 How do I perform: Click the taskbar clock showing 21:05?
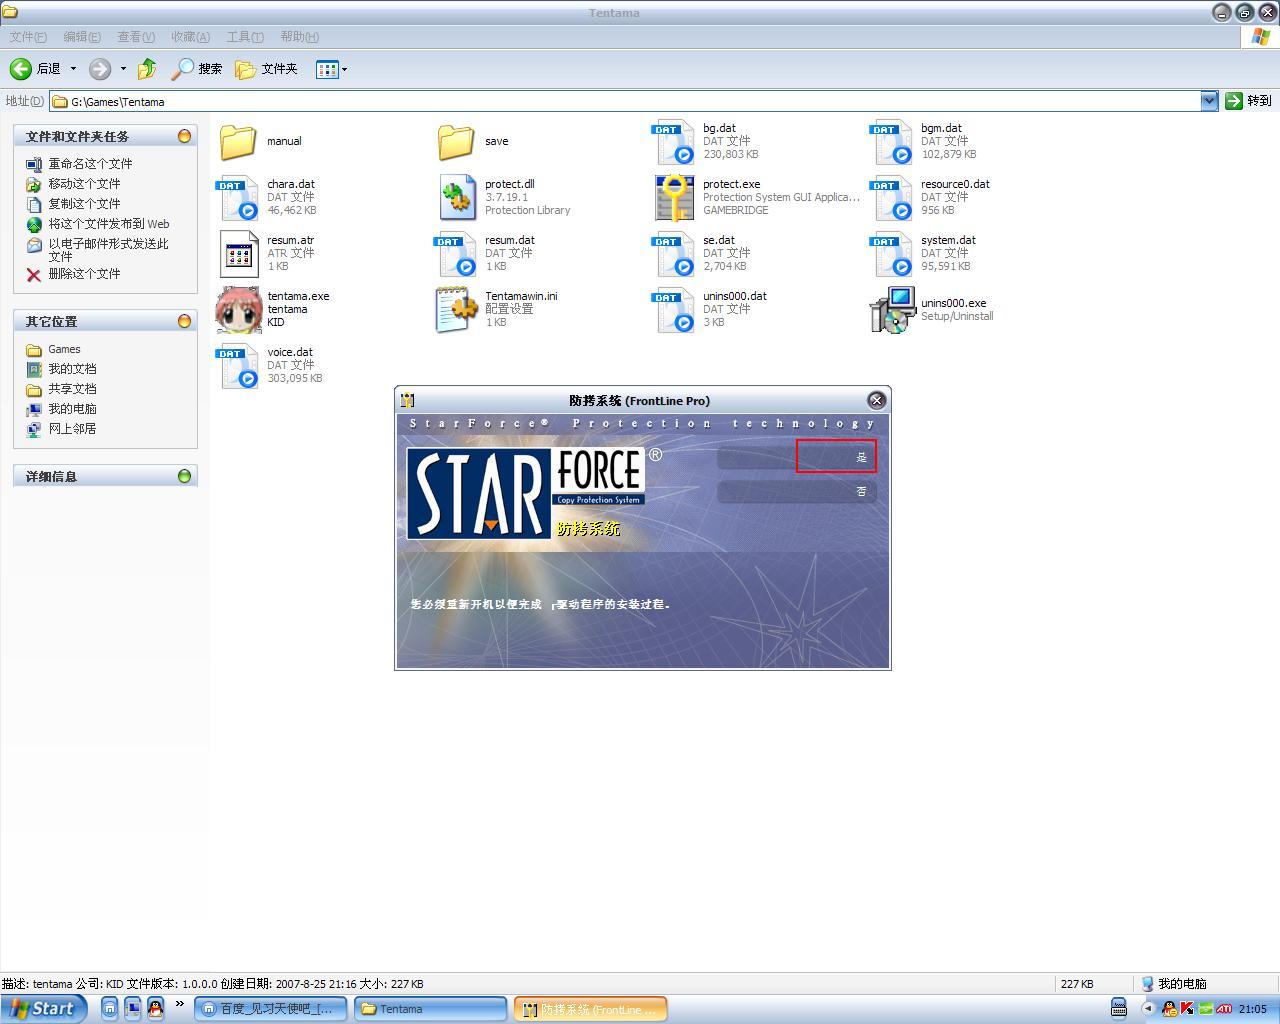point(1253,1009)
